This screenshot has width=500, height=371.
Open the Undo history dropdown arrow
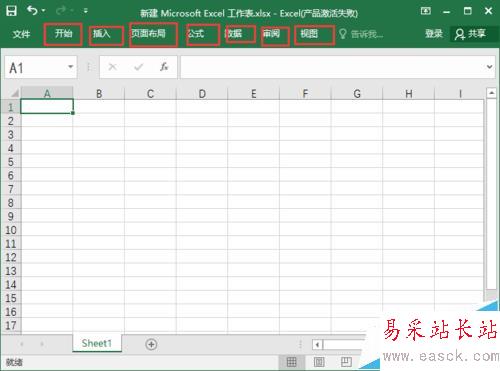click(44, 11)
